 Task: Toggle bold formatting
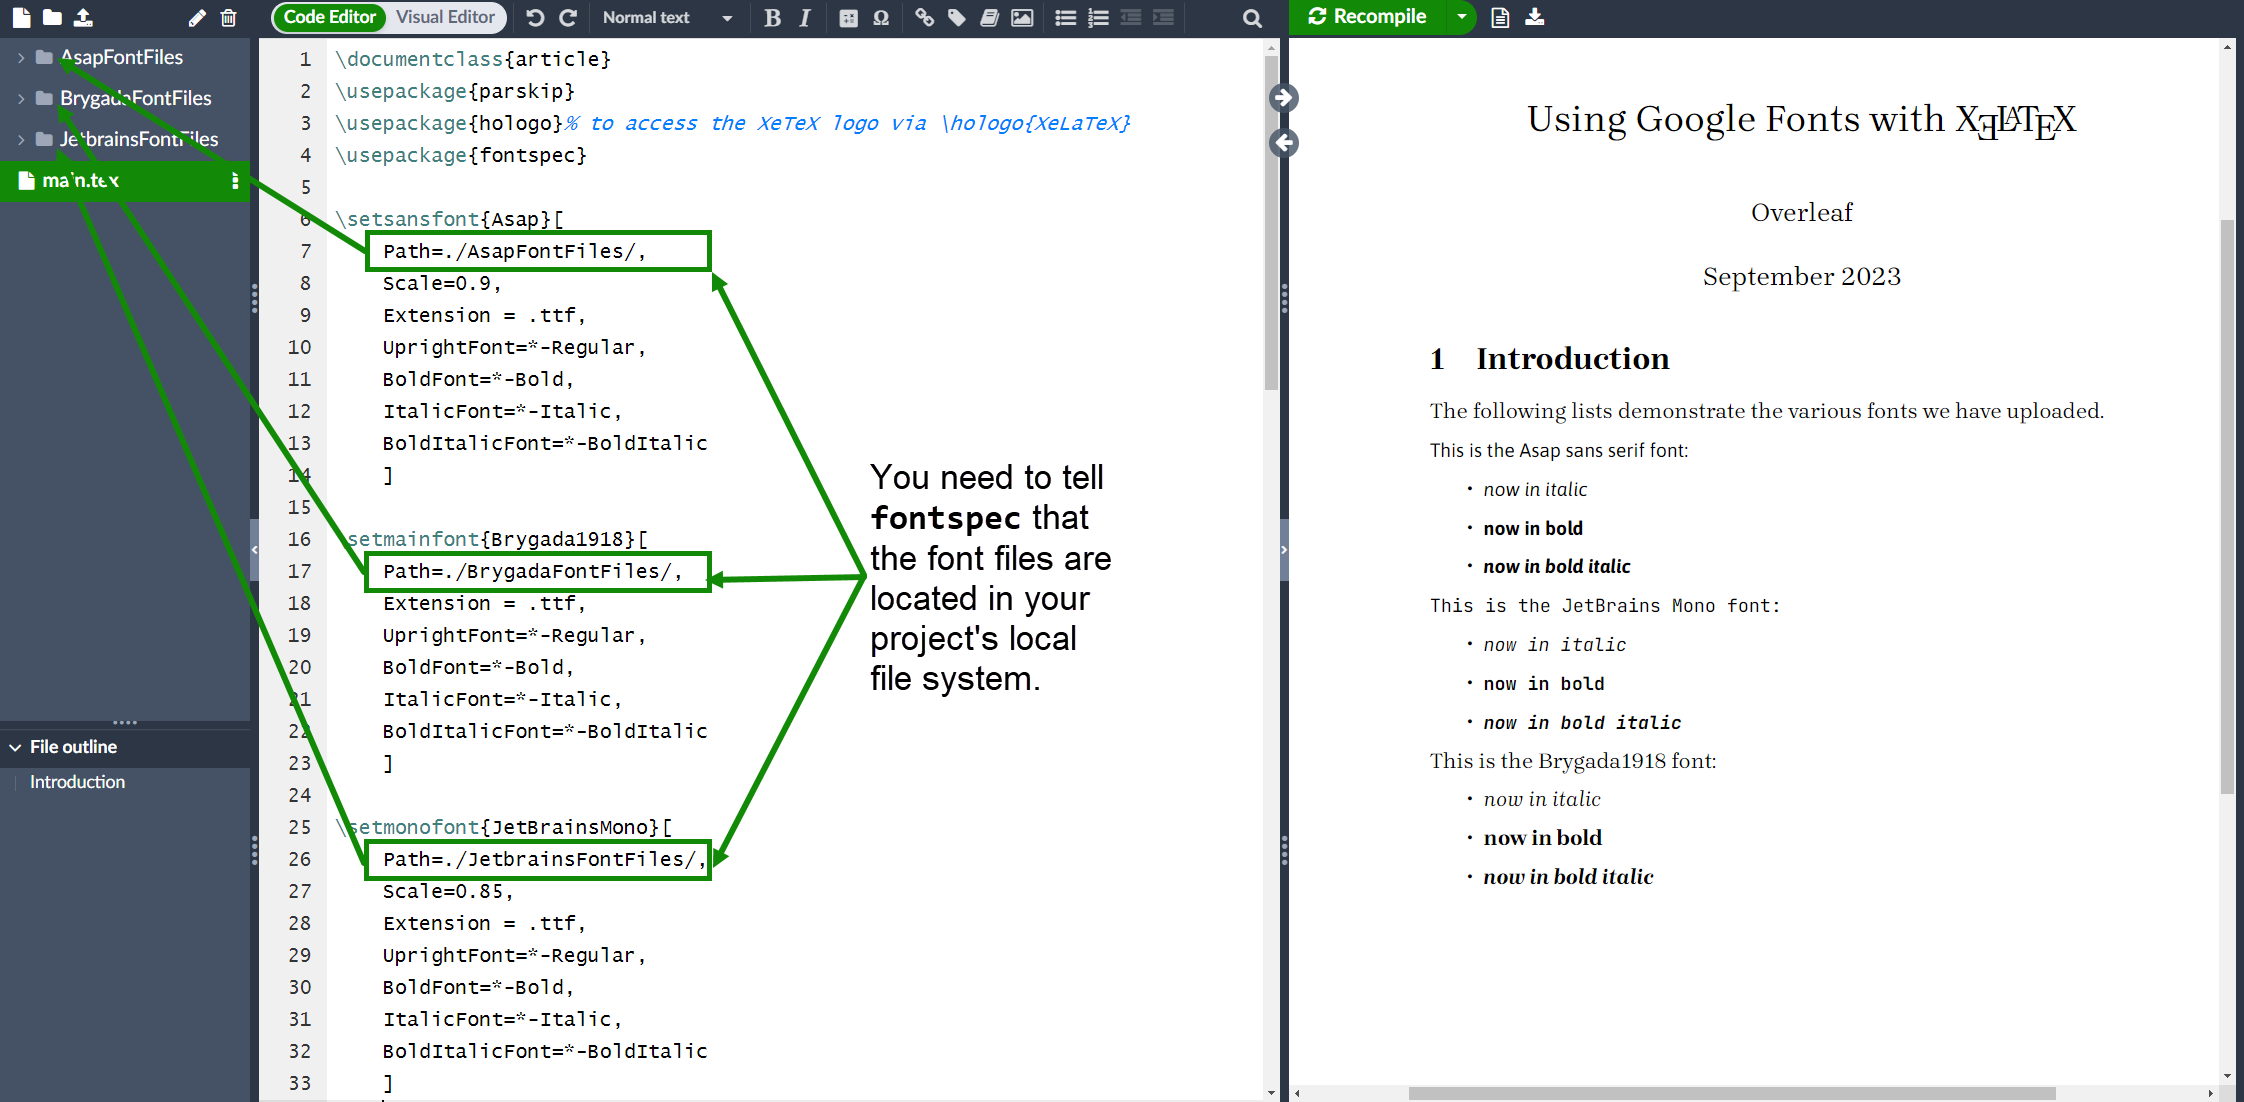tap(772, 17)
